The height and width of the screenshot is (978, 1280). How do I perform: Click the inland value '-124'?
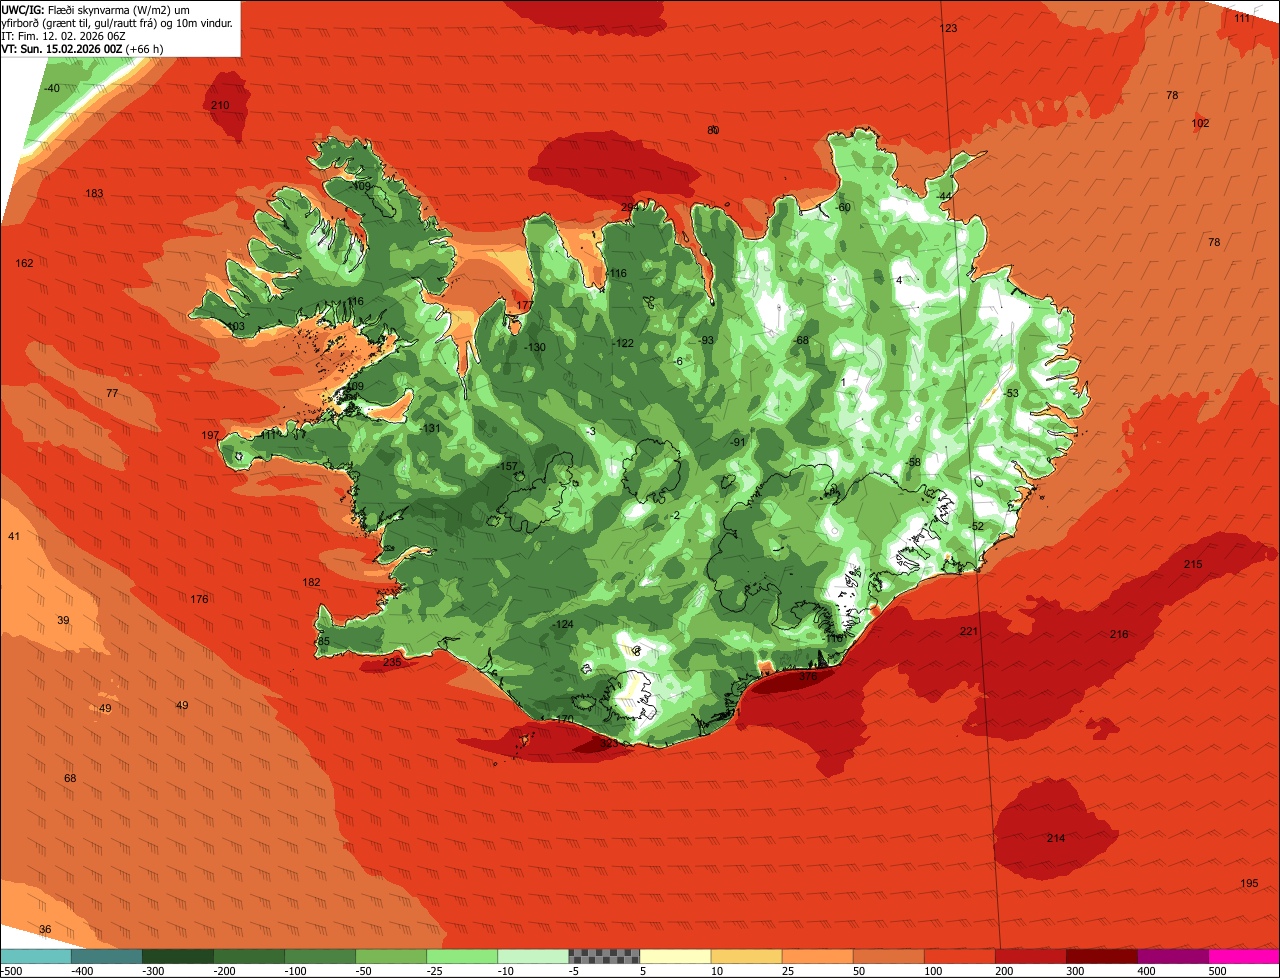coord(563,625)
